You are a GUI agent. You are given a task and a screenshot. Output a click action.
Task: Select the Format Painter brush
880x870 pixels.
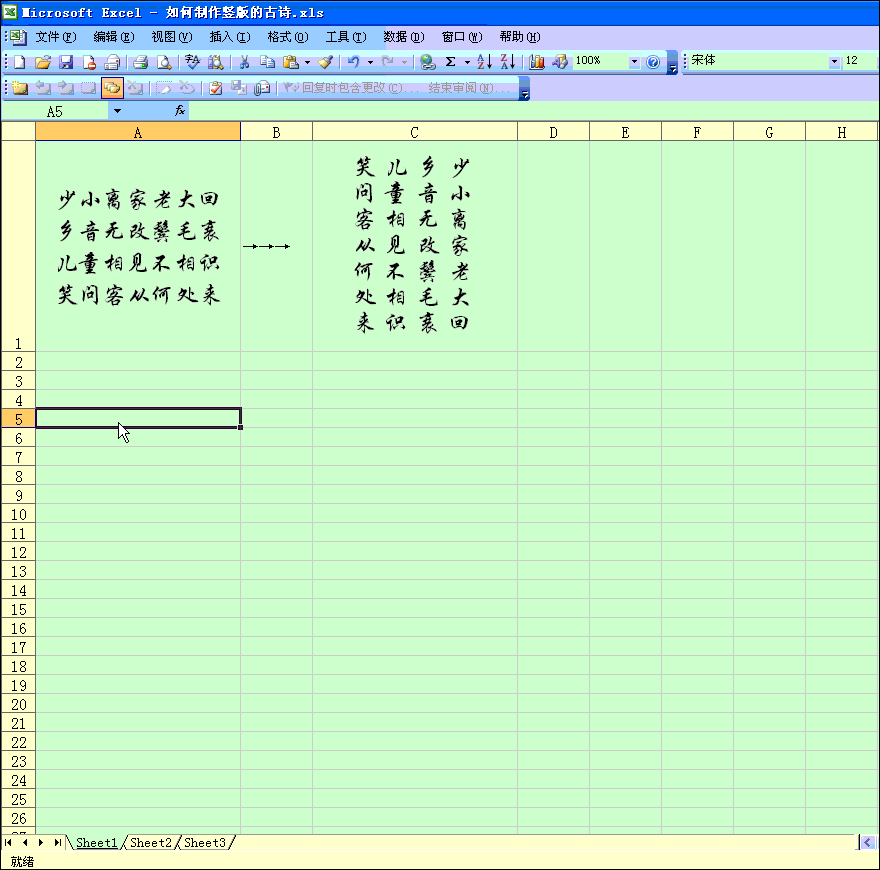click(x=325, y=62)
